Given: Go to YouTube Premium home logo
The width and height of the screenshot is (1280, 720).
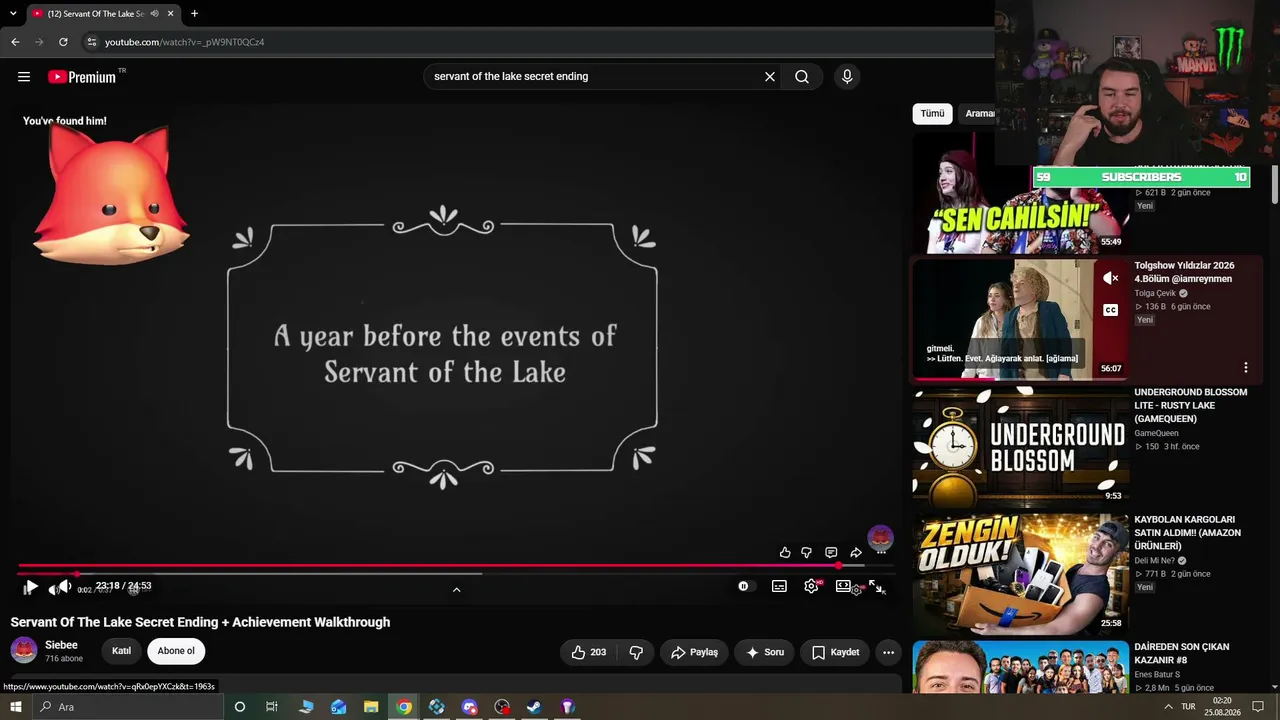Looking at the screenshot, I should pos(82,77).
